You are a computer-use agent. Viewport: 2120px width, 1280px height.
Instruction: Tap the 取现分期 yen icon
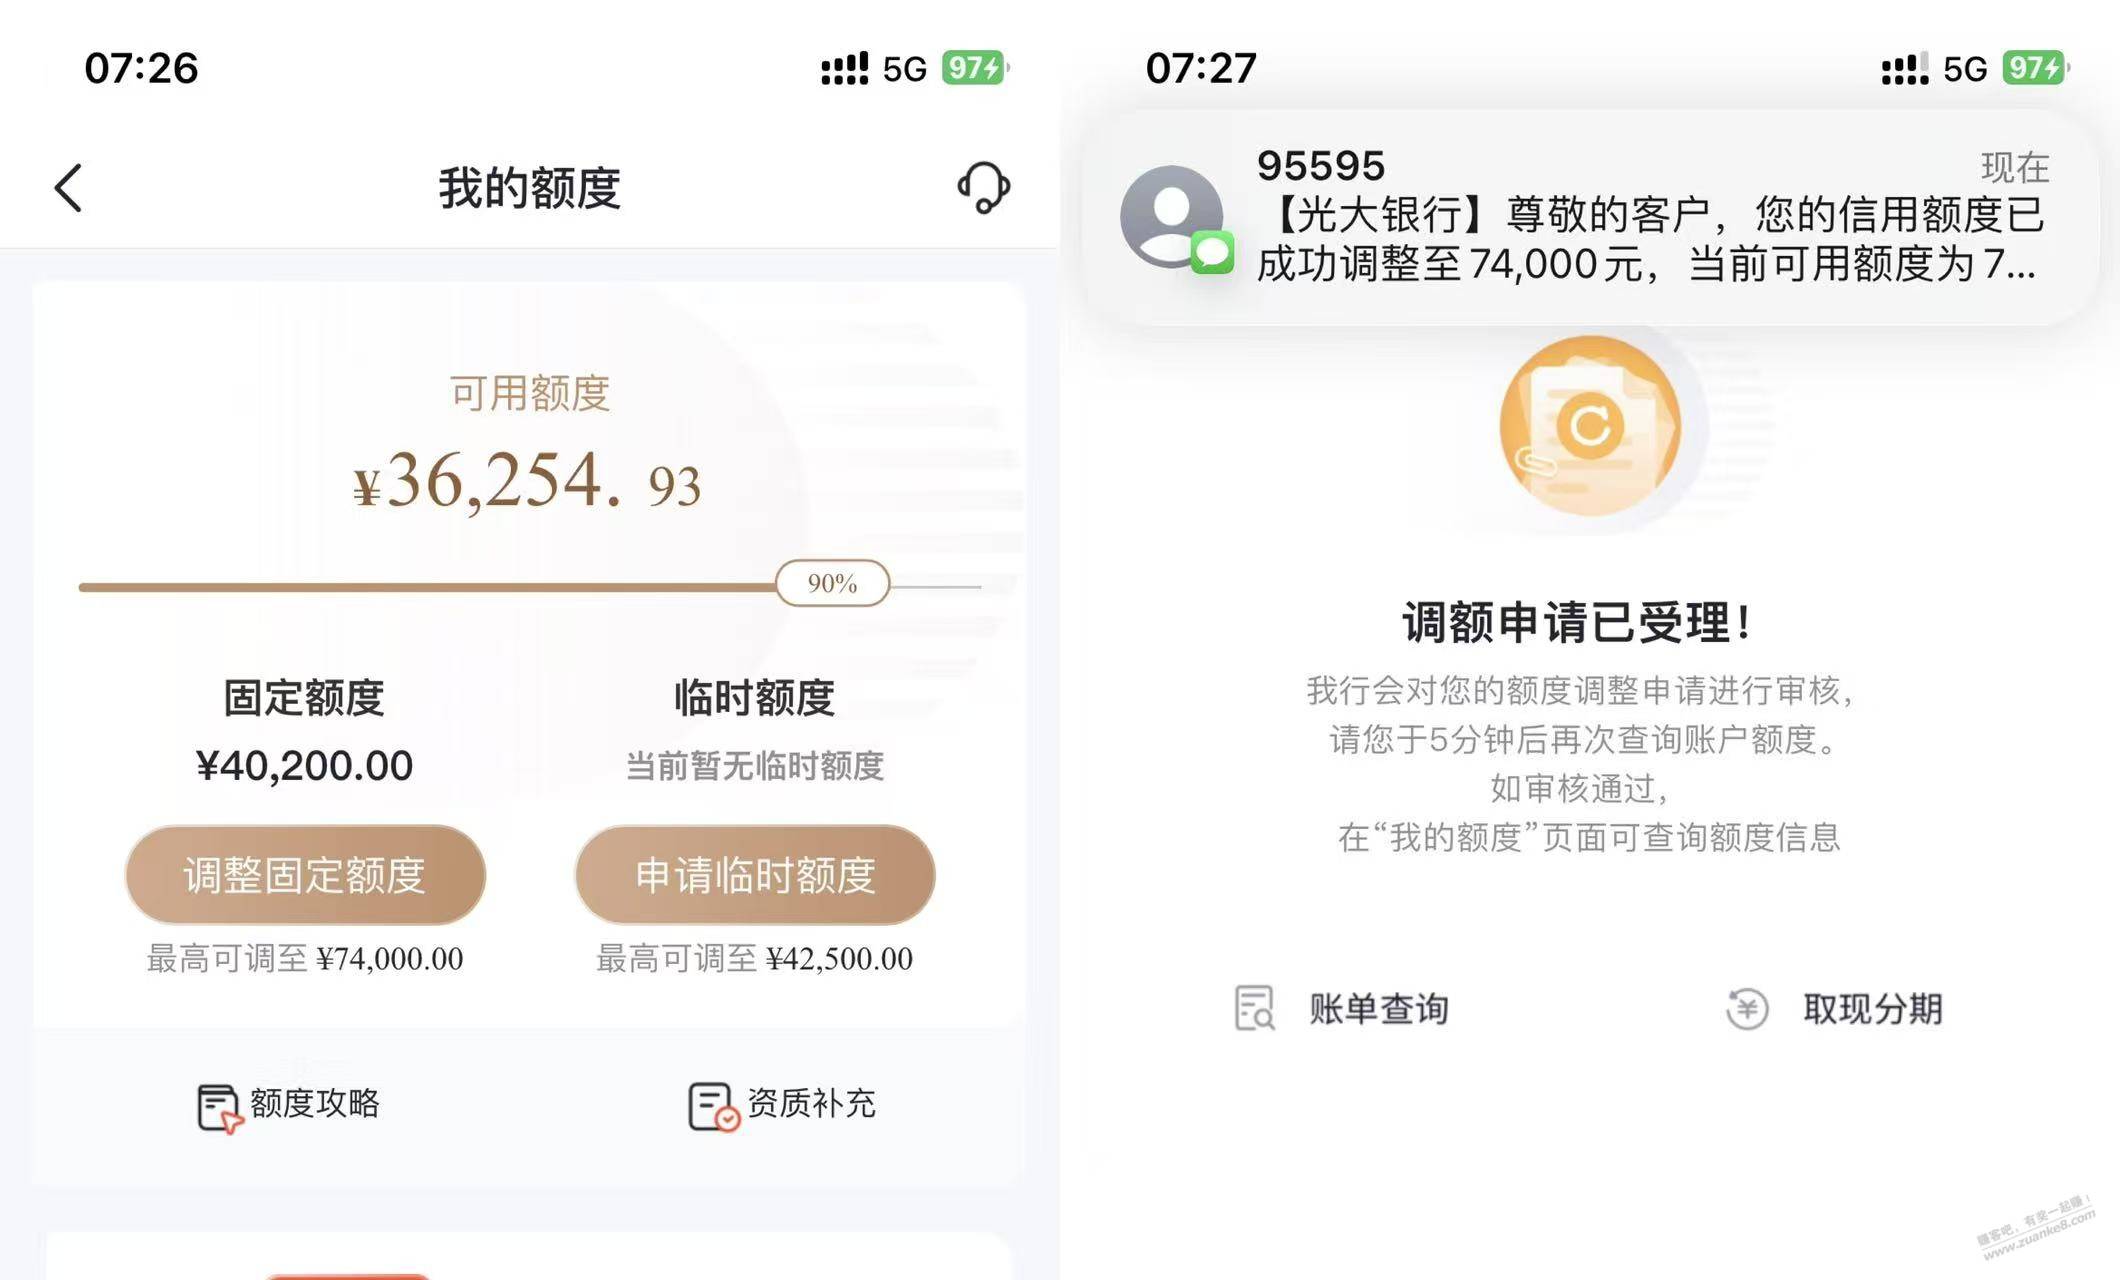1747,1009
